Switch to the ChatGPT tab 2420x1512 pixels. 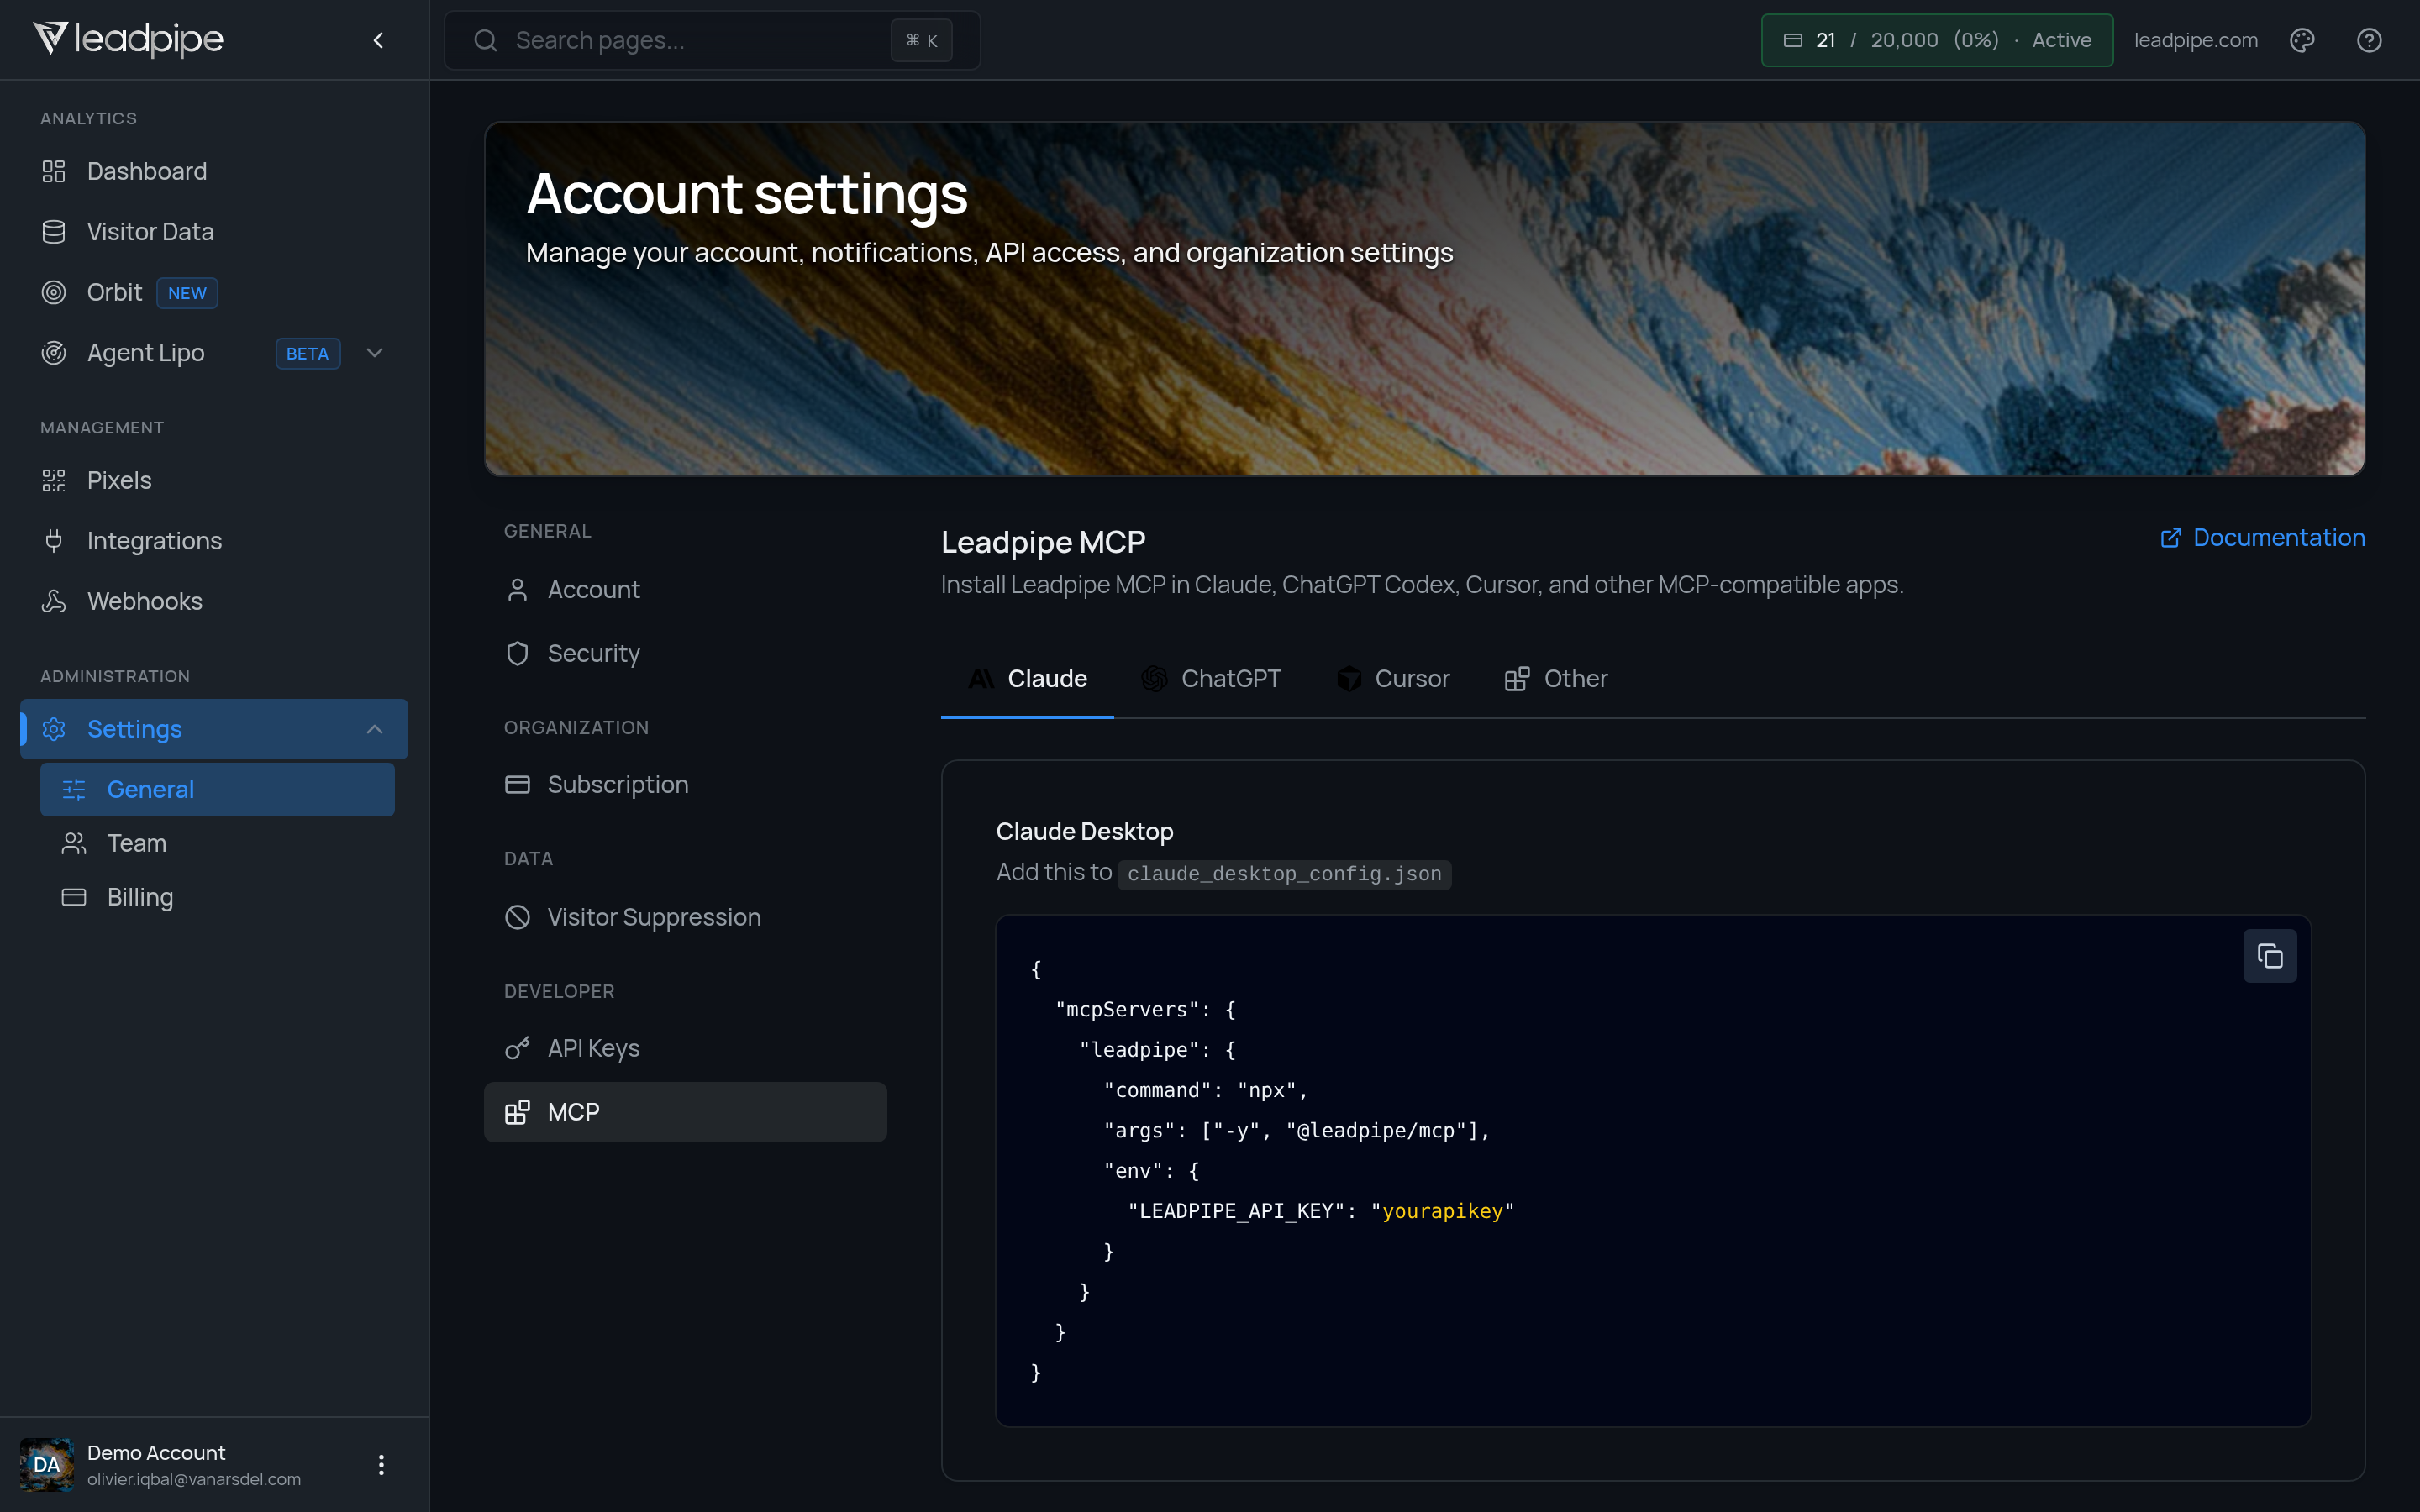pyautogui.click(x=1211, y=679)
